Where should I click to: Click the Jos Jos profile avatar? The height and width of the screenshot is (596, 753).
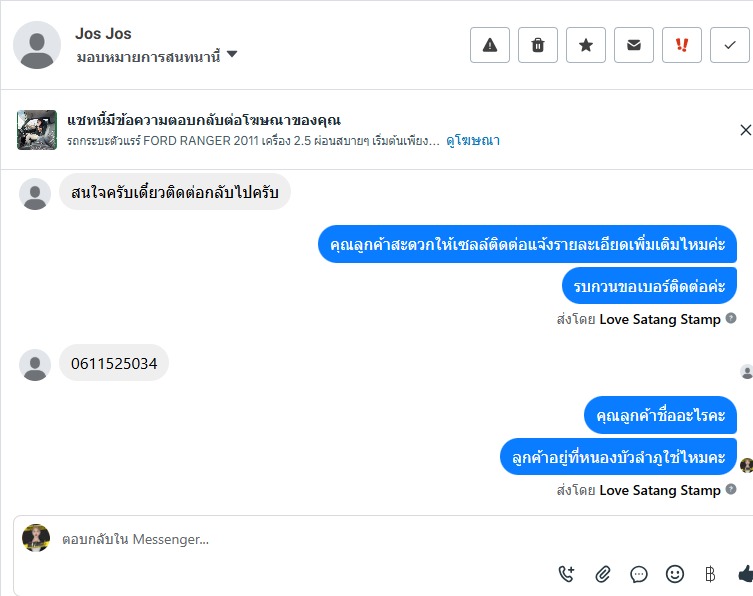click(x=37, y=45)
